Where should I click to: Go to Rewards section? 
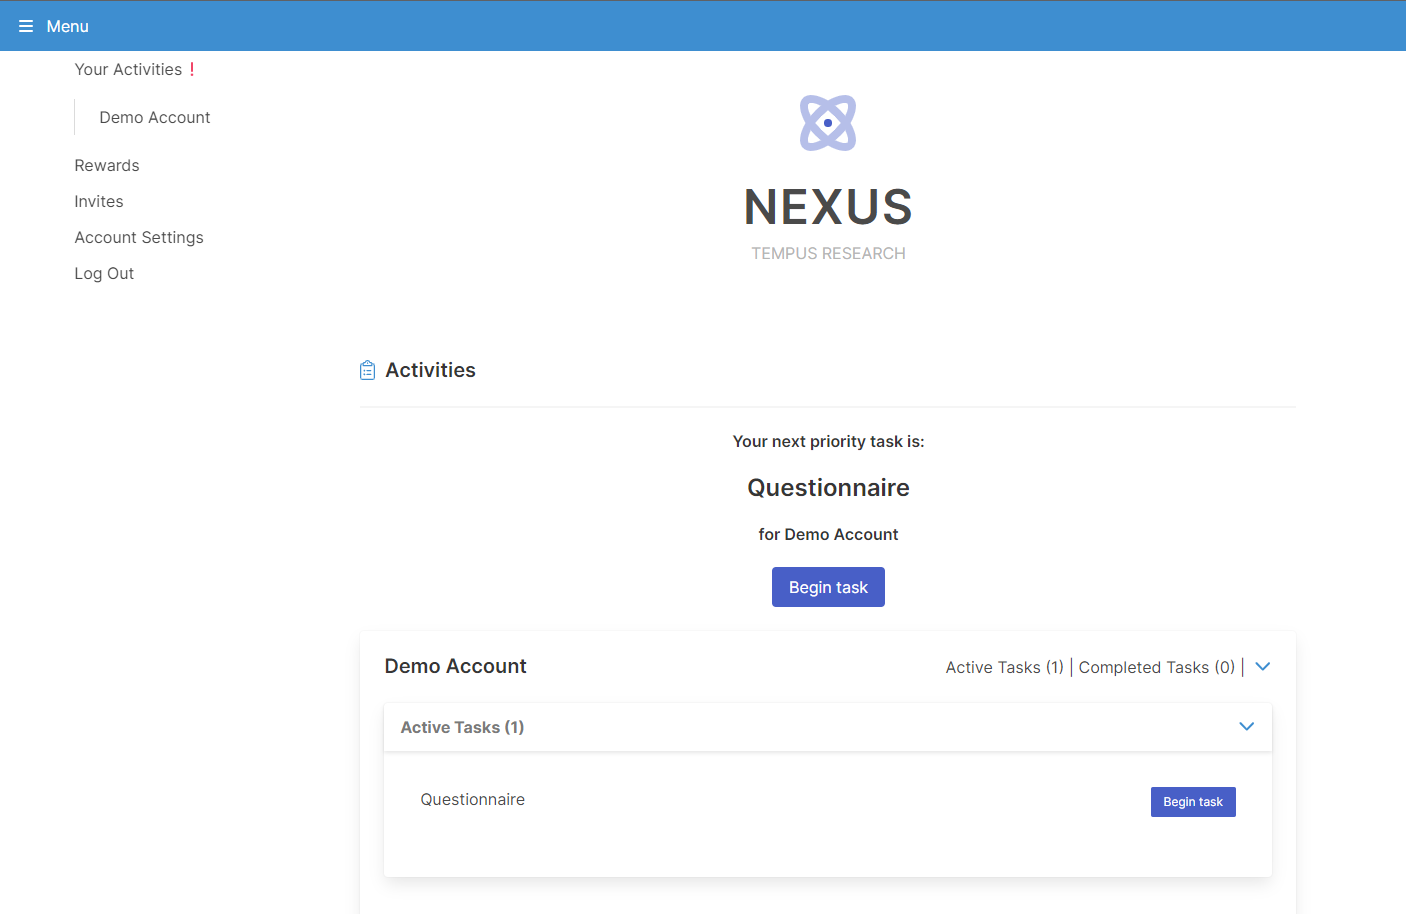(x=106, y=165)
